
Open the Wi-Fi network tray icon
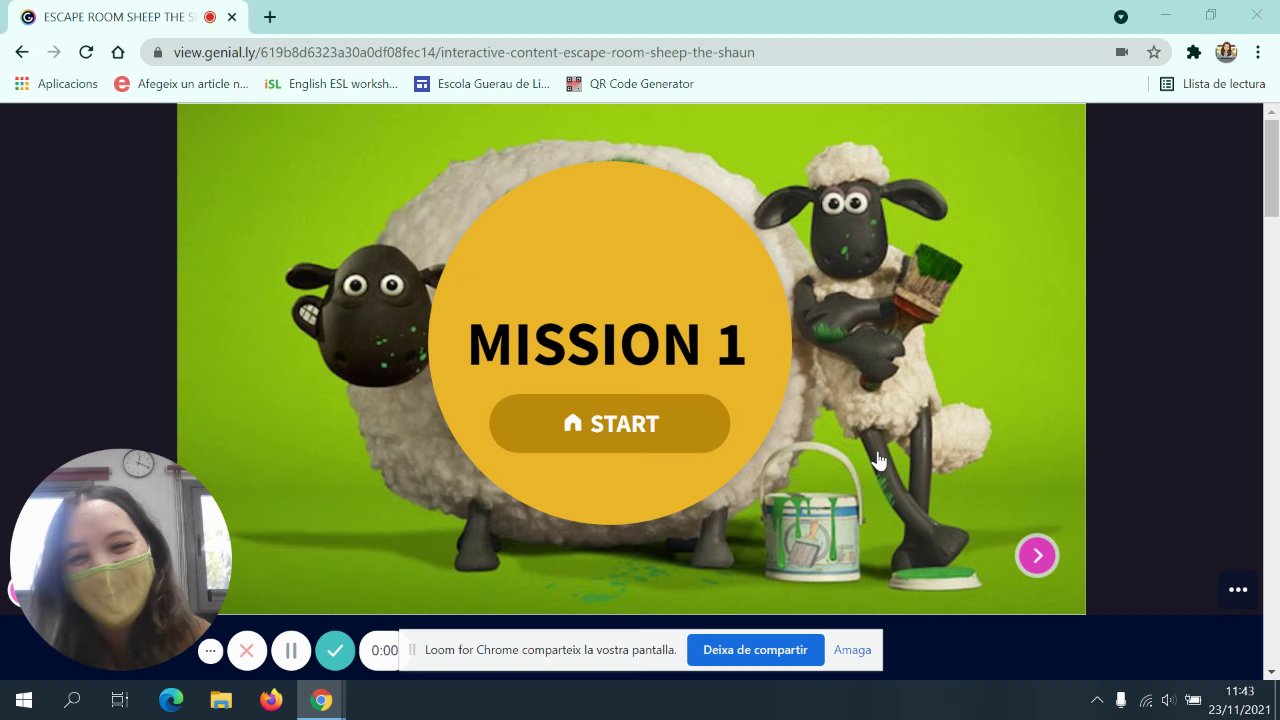[1145, 700]
